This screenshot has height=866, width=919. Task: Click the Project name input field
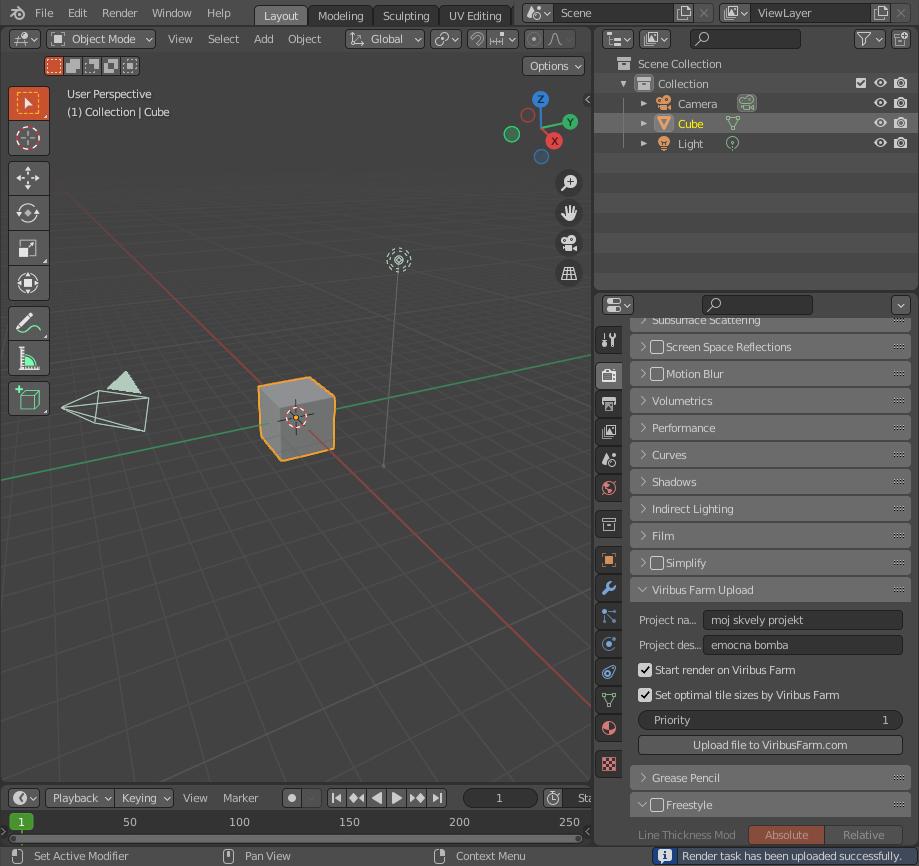(x=802, y=620)
